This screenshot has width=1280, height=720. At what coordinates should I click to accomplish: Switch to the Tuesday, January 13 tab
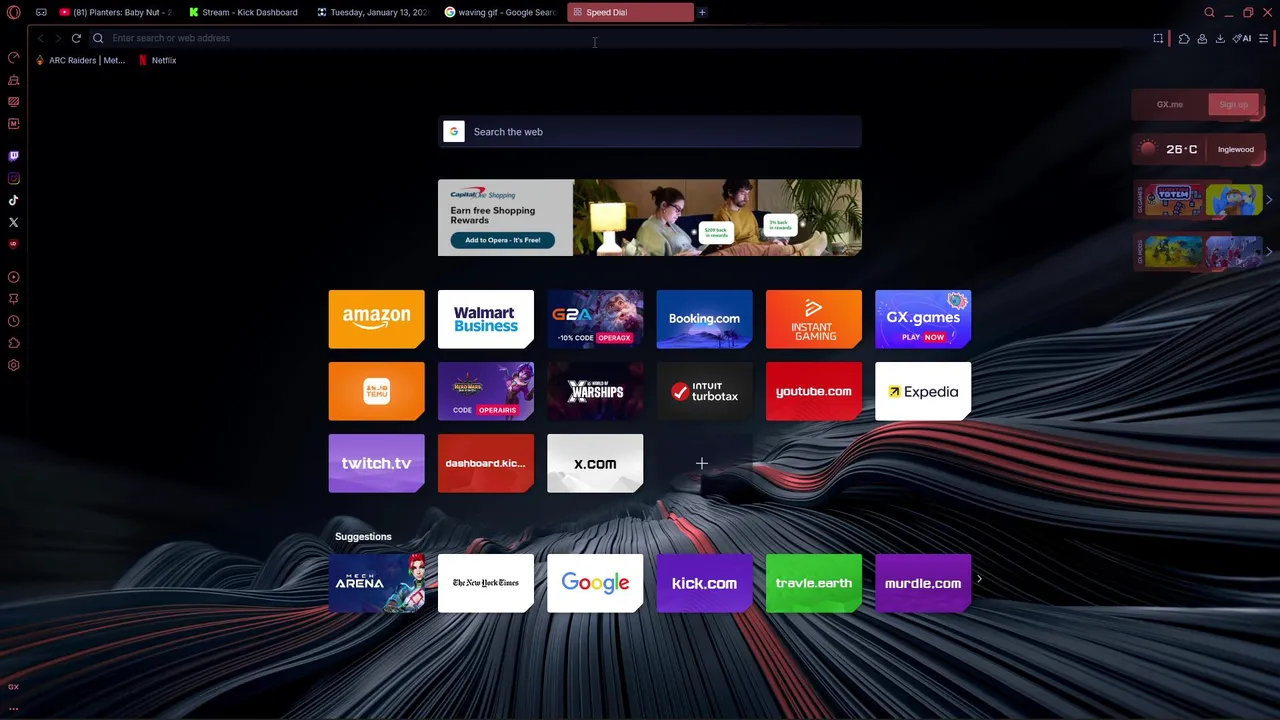click(x=371, y=12)
